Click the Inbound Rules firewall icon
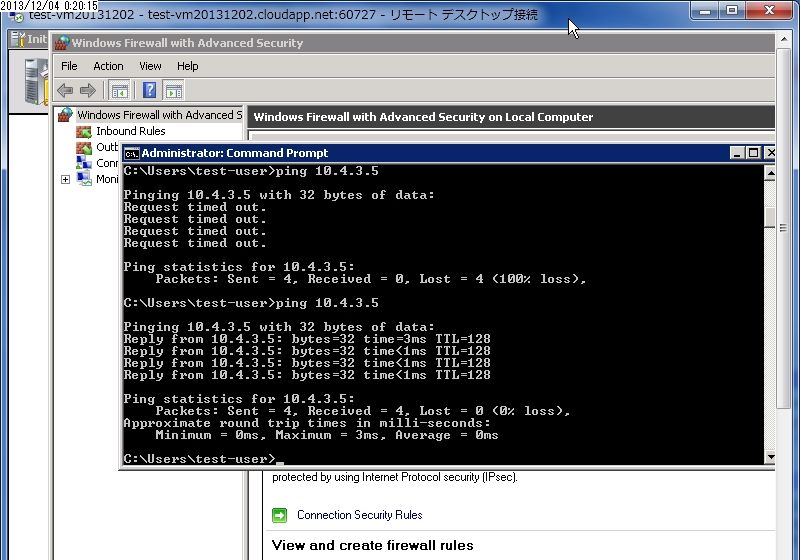The width and height of the screenshot is (800, 560). coord(84,132)
